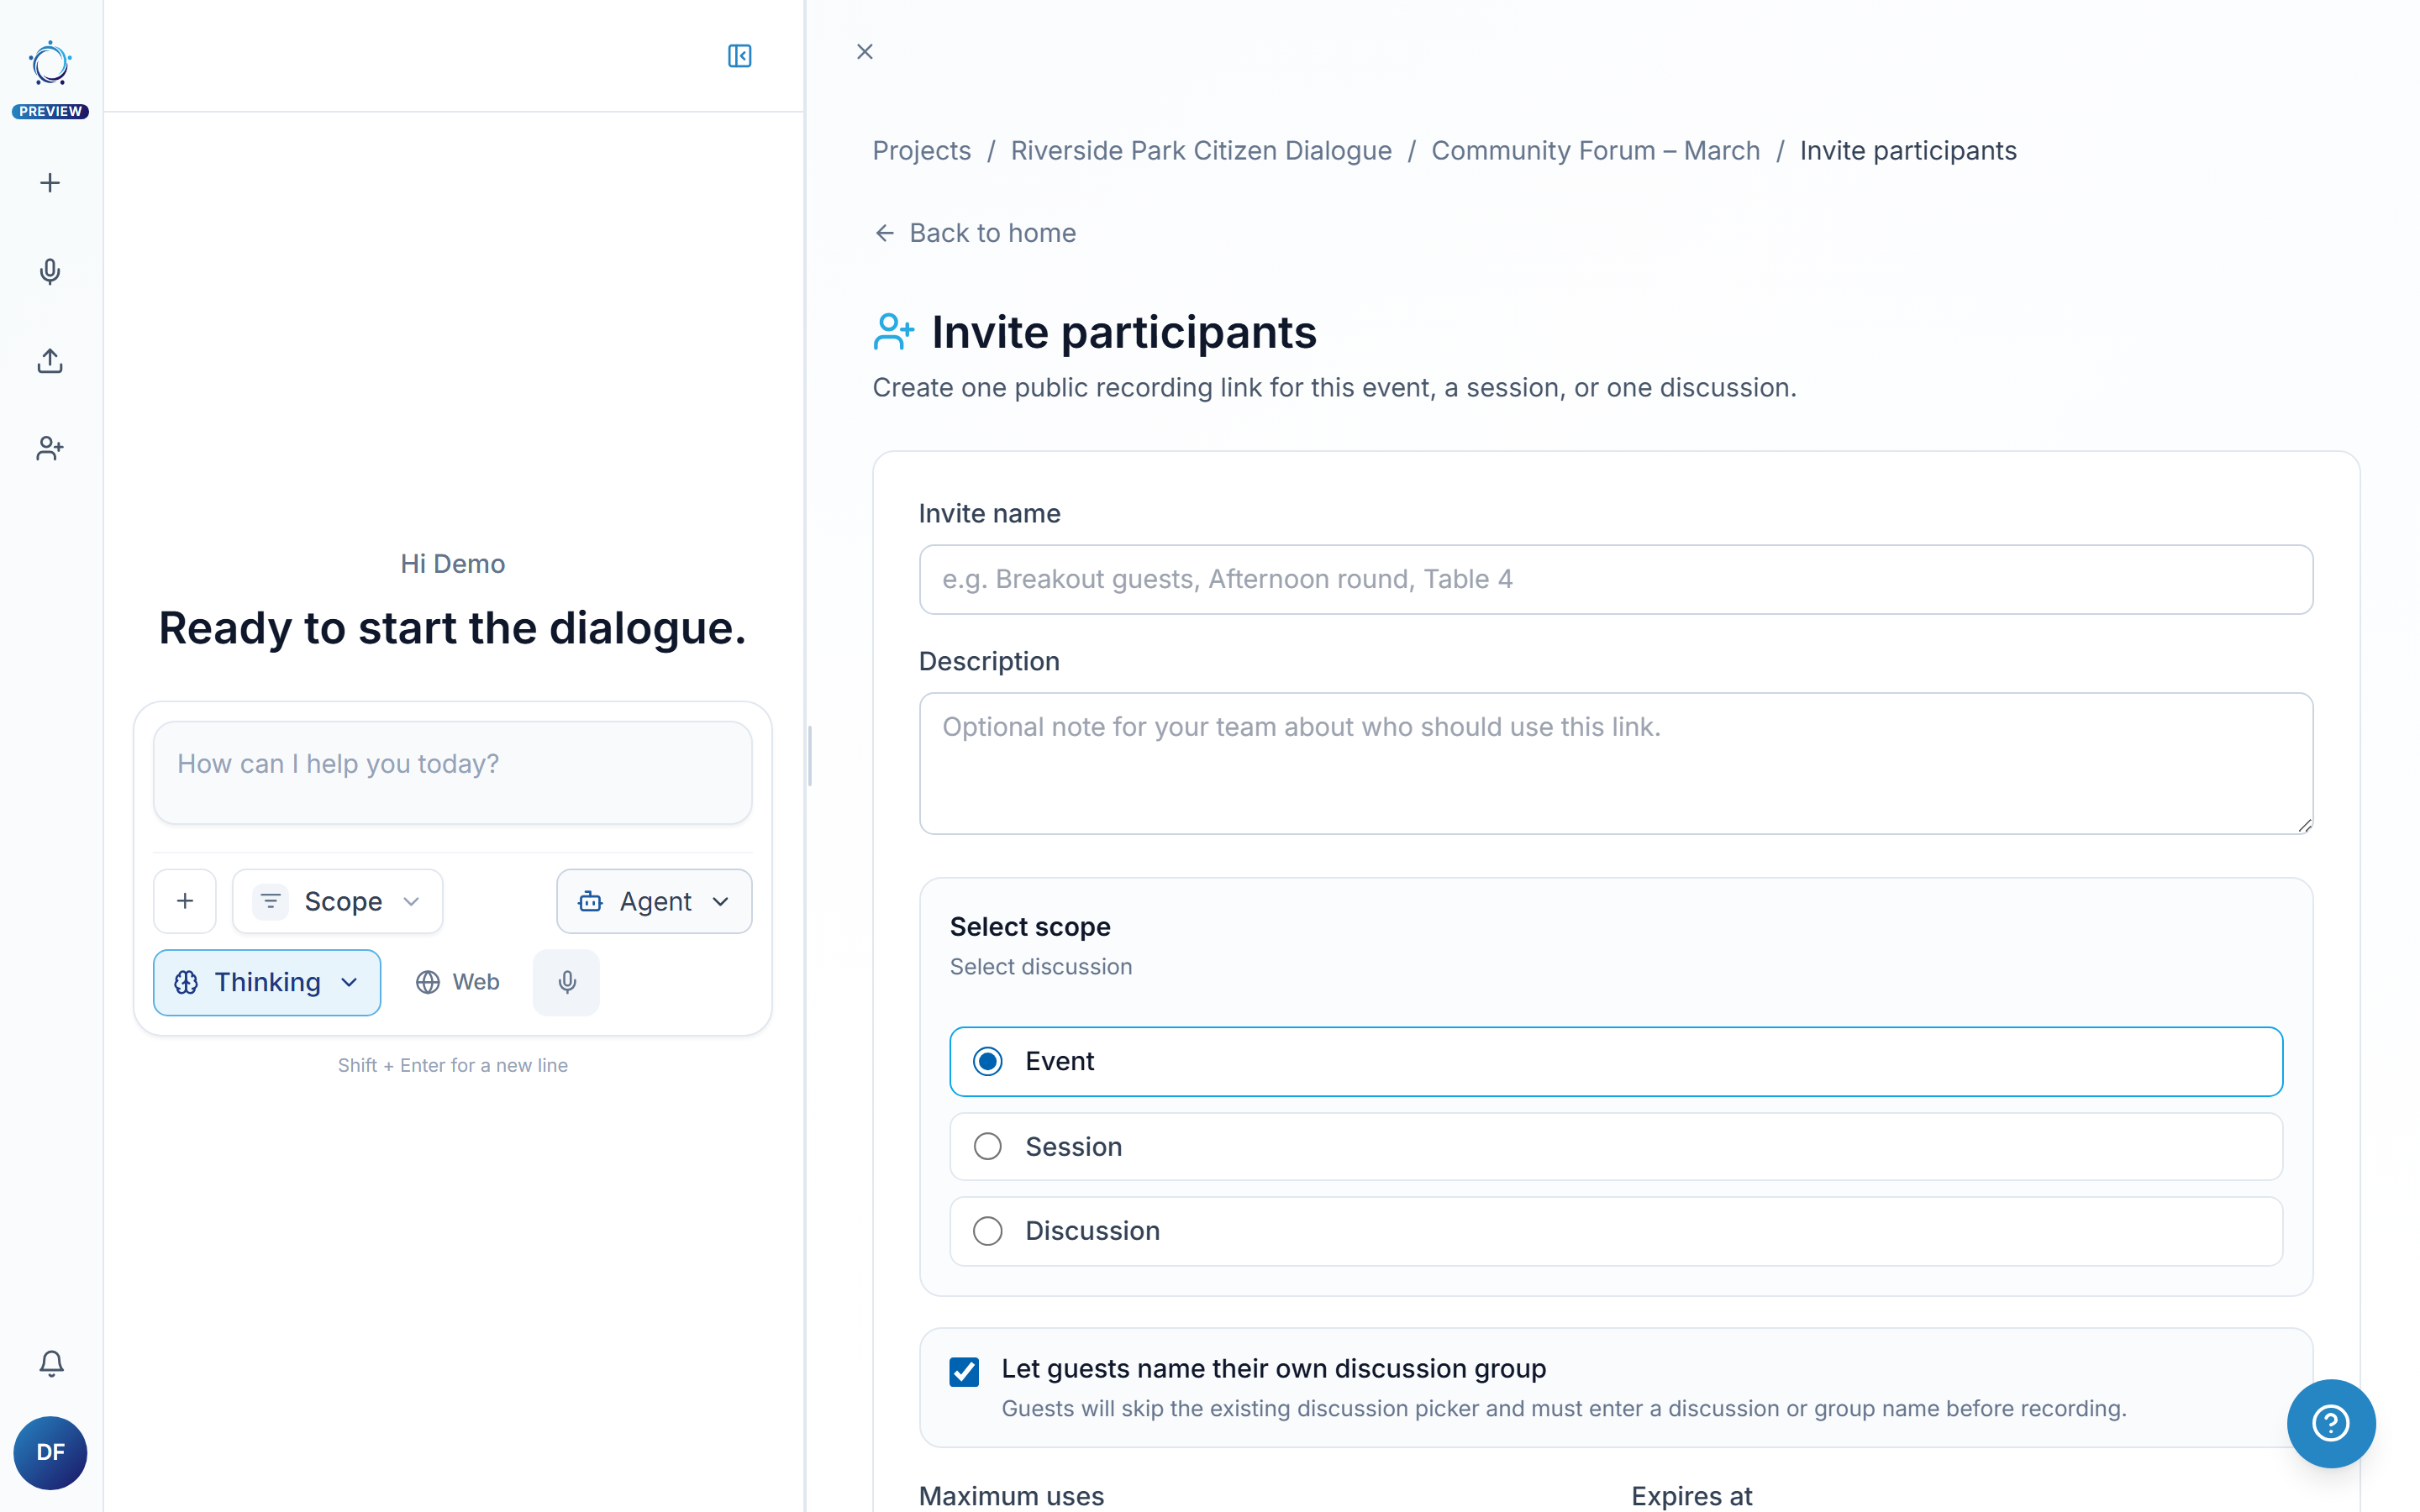Close the Invite participants panel with the X
Viewport: 2420px width, 1512px height.
point(865,52)
